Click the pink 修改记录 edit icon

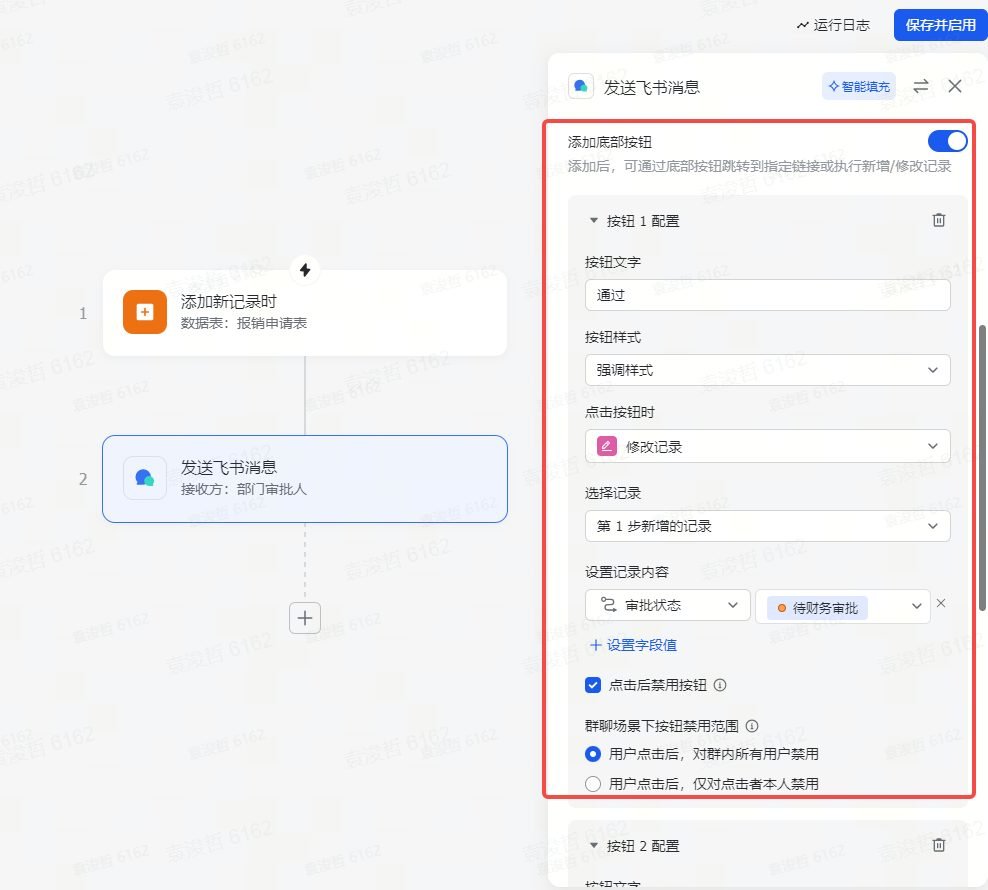click(606, 446)
